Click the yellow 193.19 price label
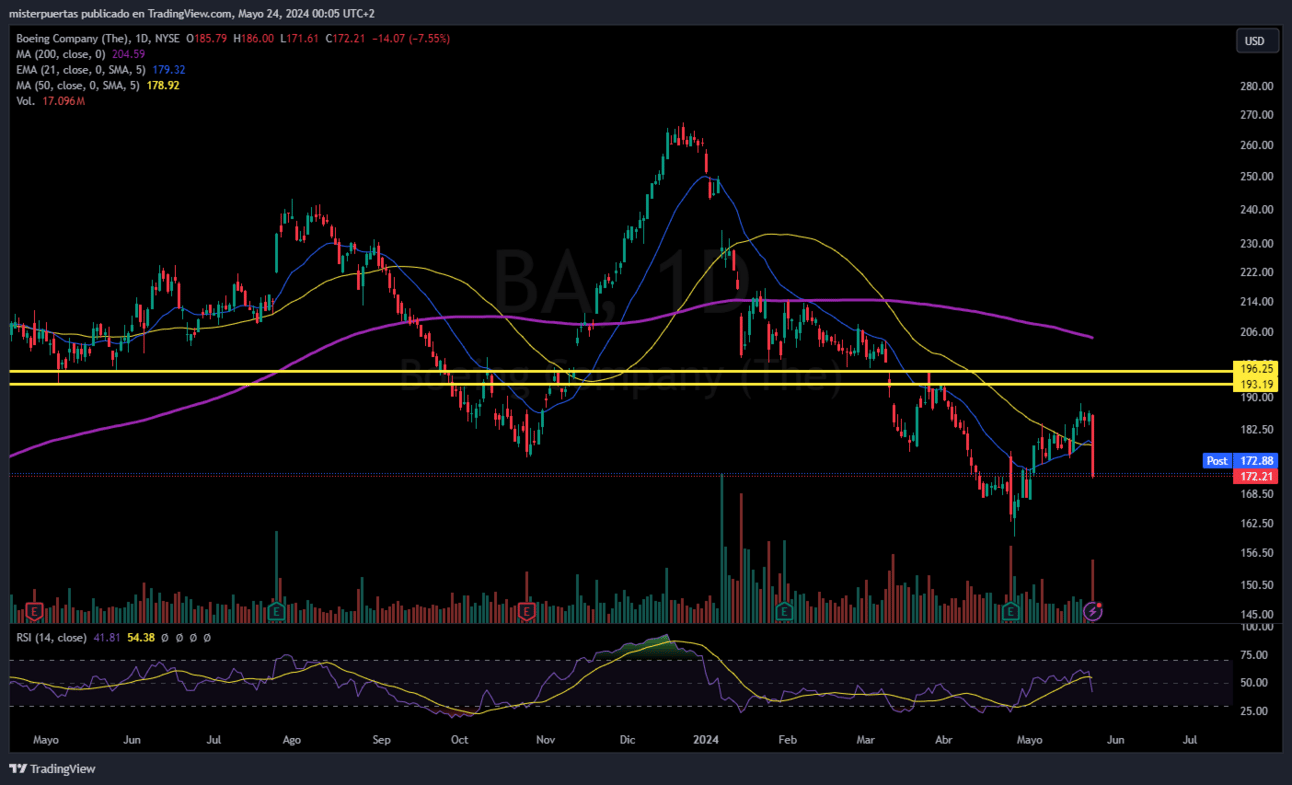Screen dimensions: 1292x785 coord(1256,384)
